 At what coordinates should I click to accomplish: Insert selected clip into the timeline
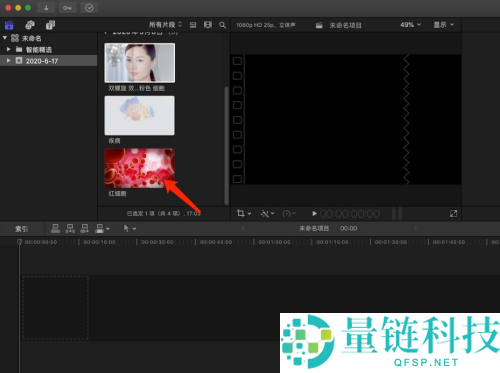70,228
